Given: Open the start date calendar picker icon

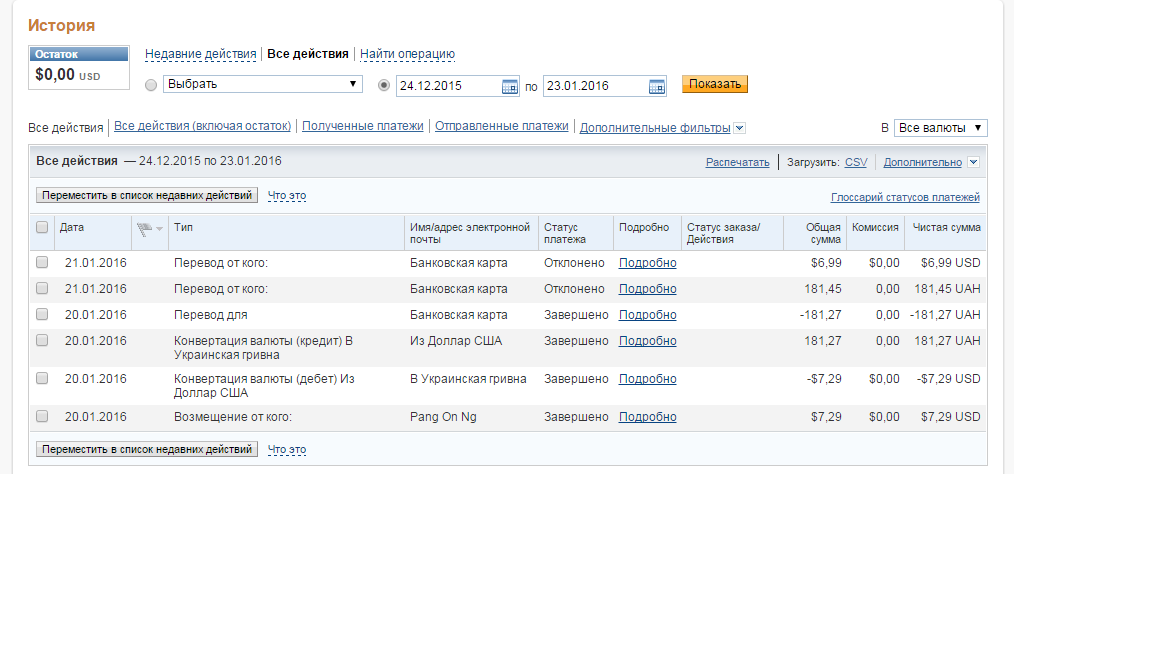Looking at the screenshot, I should pyautogui.click(x=510, y=86).
